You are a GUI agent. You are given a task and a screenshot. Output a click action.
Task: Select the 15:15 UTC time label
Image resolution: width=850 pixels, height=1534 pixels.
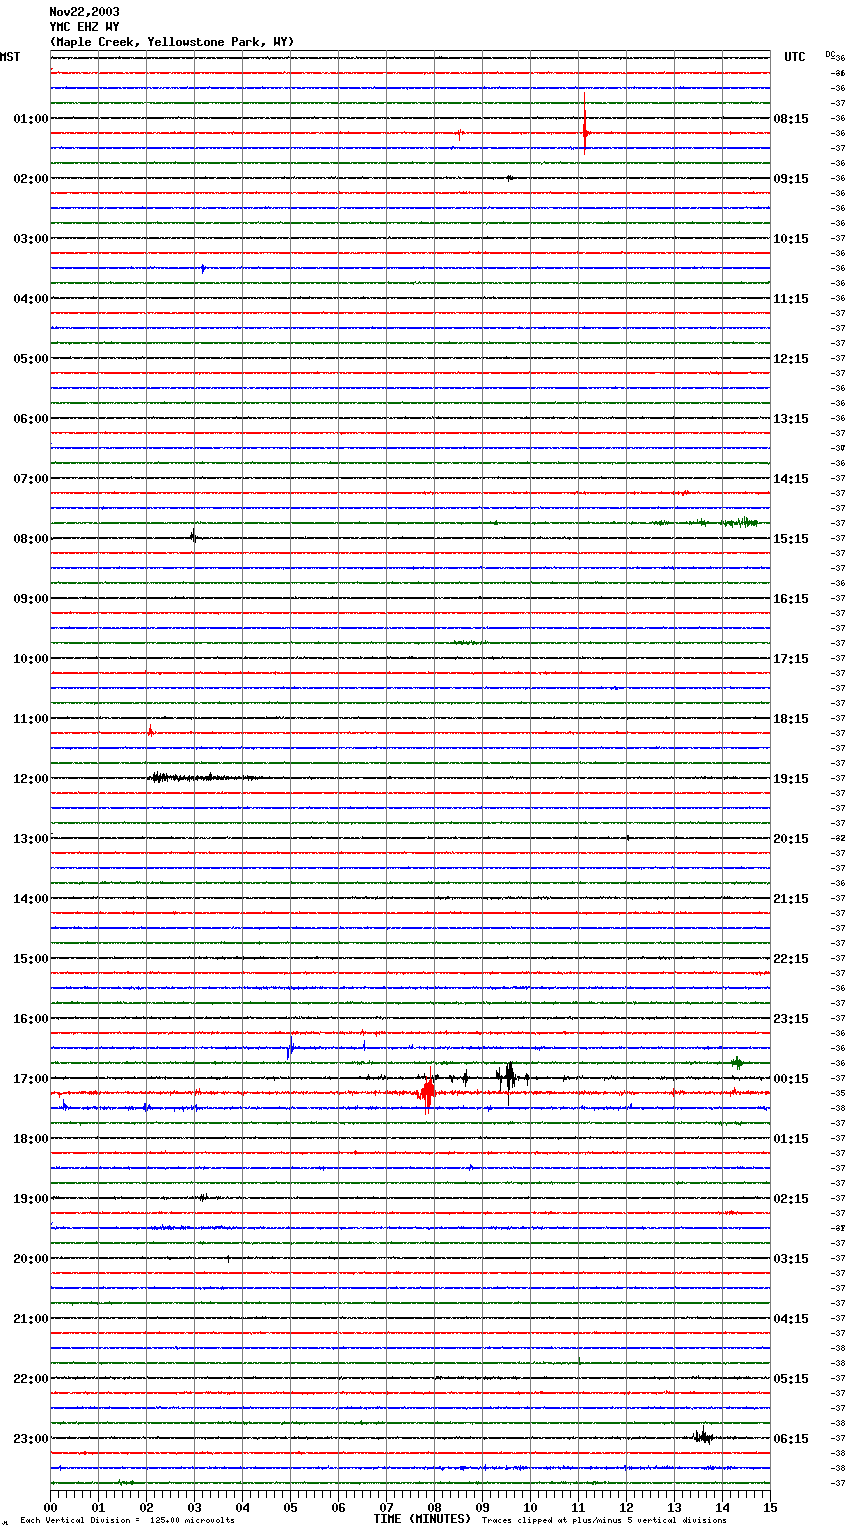[791, 539]
